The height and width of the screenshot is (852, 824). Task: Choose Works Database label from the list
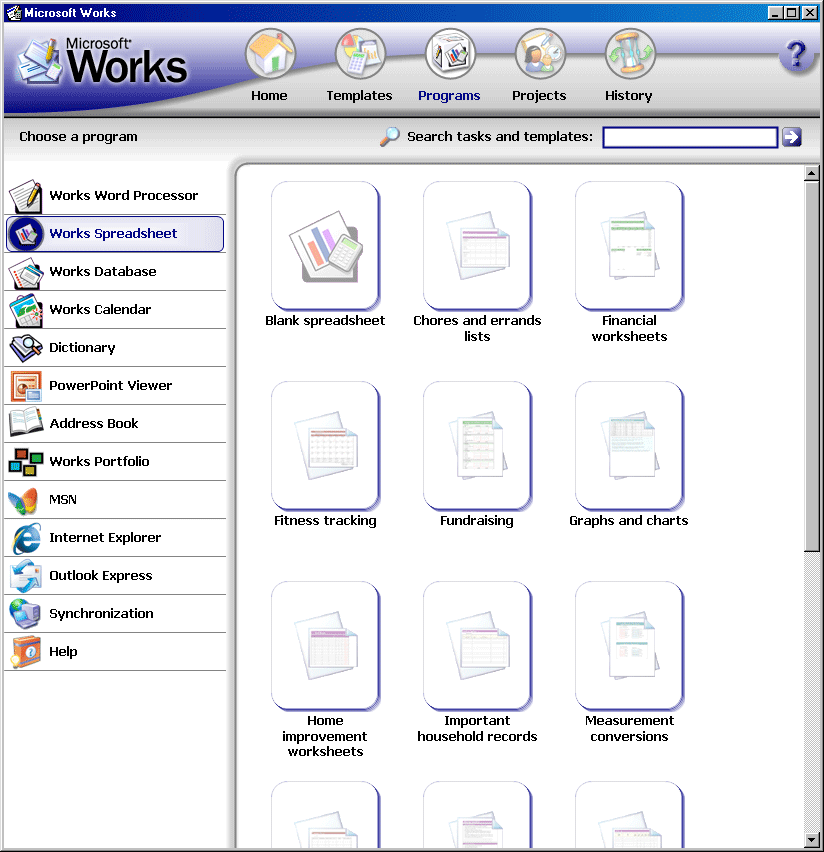(103, 272)
